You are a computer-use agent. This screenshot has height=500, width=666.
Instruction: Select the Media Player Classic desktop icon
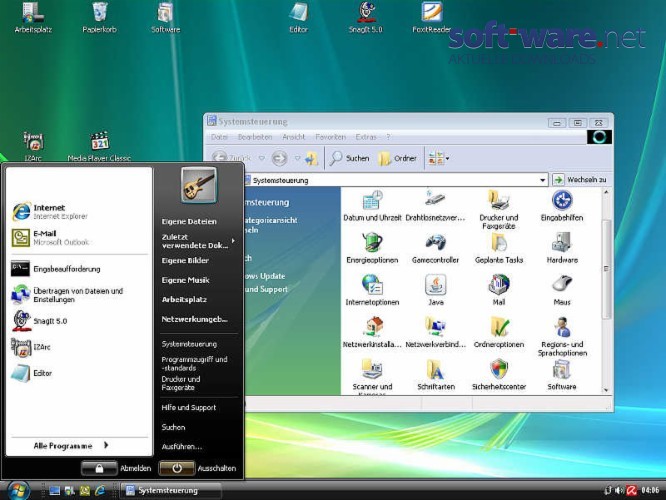pos(99,147)
